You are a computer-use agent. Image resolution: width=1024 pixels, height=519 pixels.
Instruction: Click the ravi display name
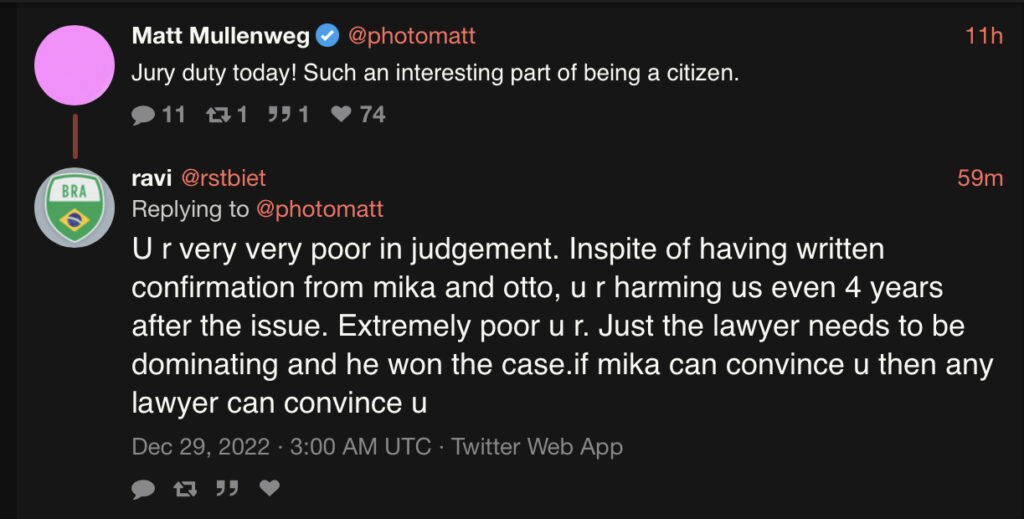pos(150,178)
